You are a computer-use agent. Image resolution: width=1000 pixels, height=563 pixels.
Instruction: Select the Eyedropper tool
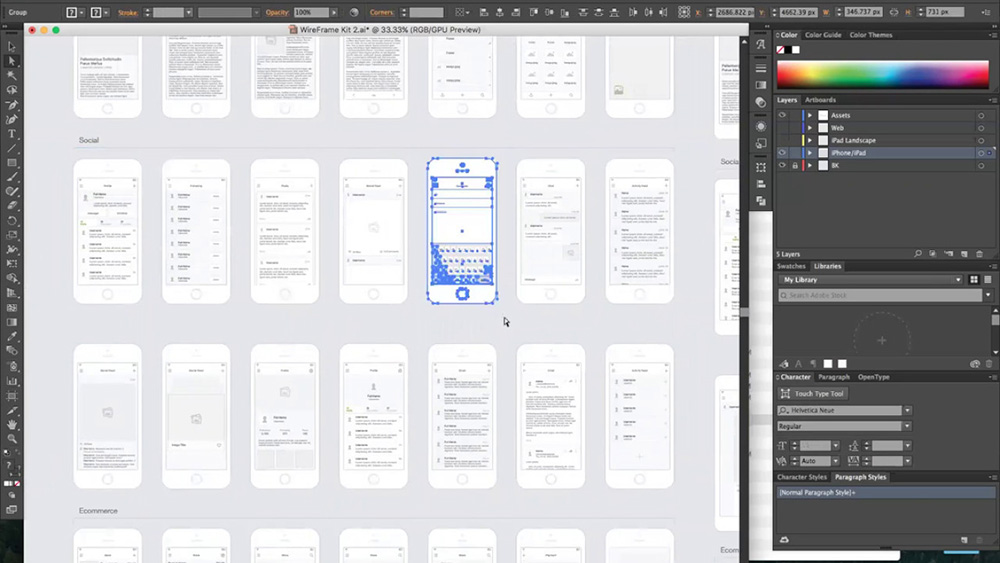tap(11, 336)
